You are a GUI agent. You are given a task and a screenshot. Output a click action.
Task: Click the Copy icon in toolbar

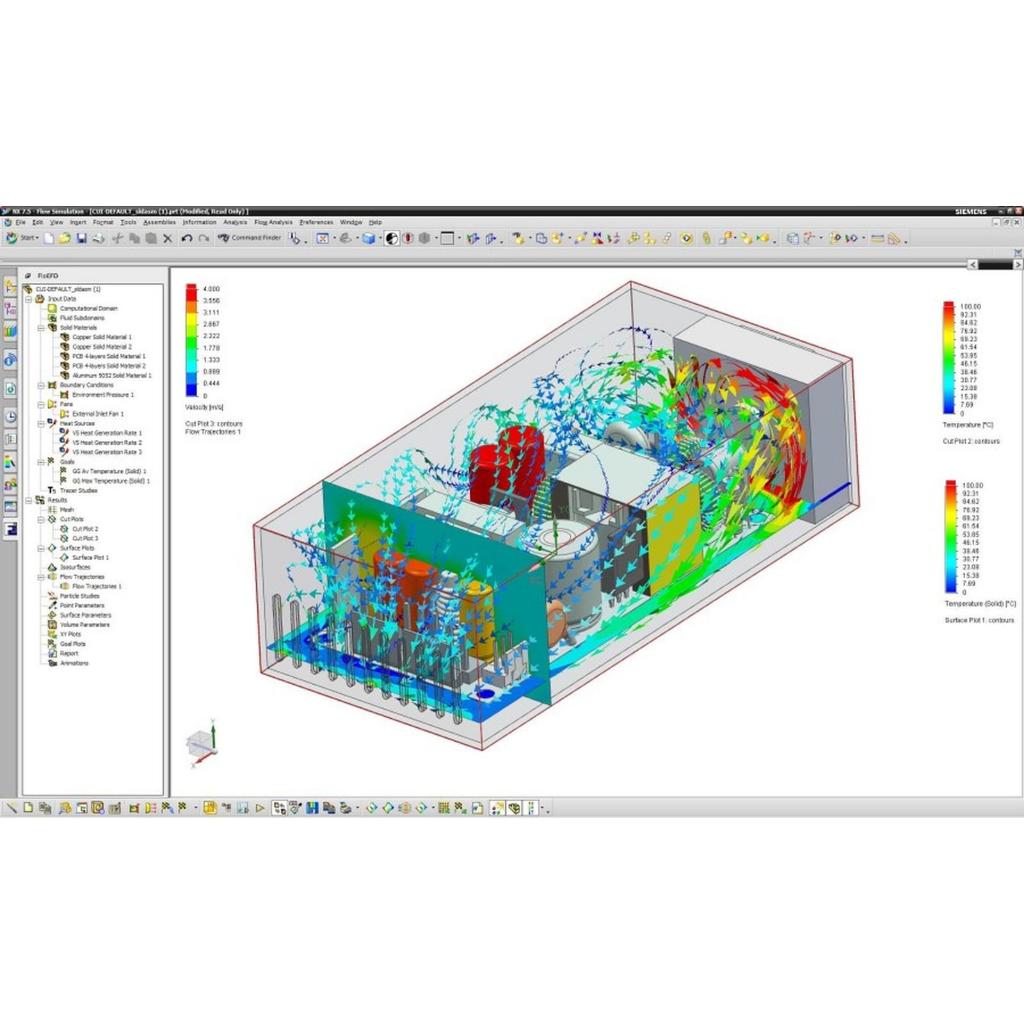click(x=135, y=238)
